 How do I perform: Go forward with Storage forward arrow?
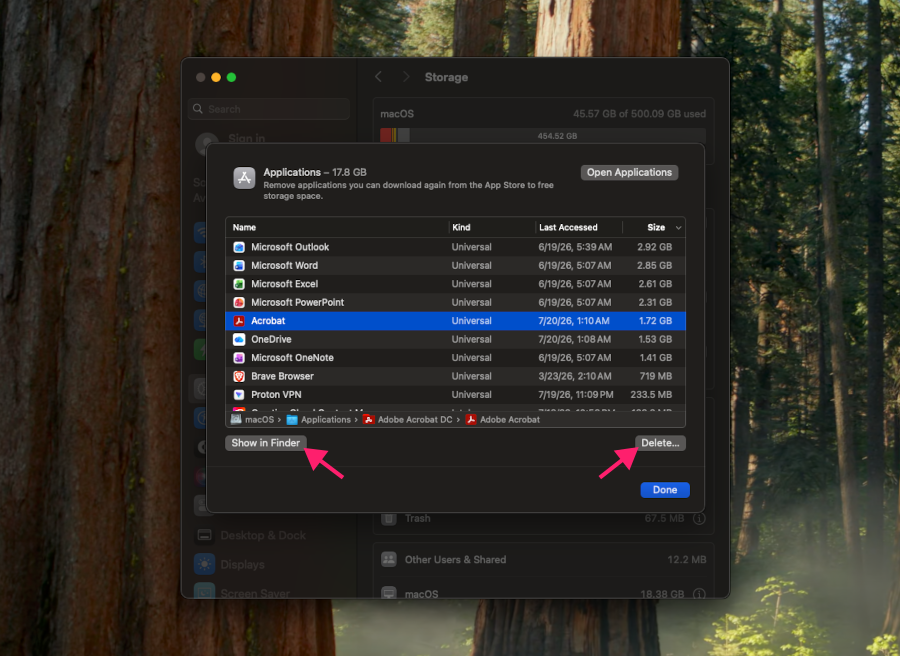click(x=406, y=77)
